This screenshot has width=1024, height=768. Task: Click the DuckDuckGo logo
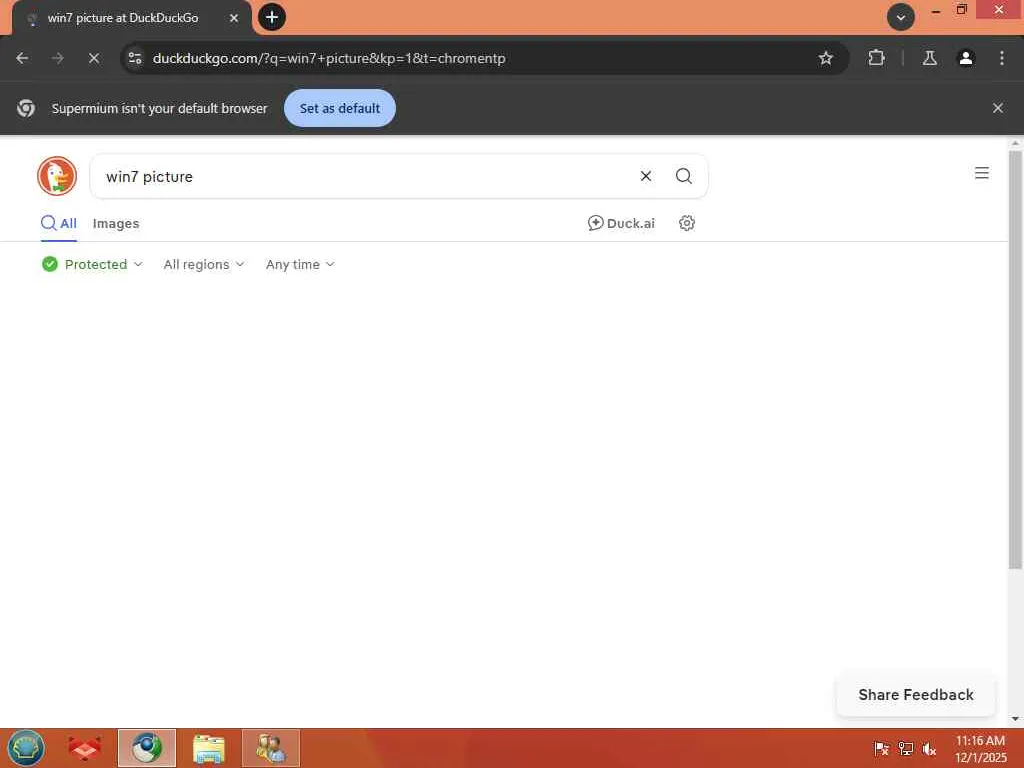(57, 176)
